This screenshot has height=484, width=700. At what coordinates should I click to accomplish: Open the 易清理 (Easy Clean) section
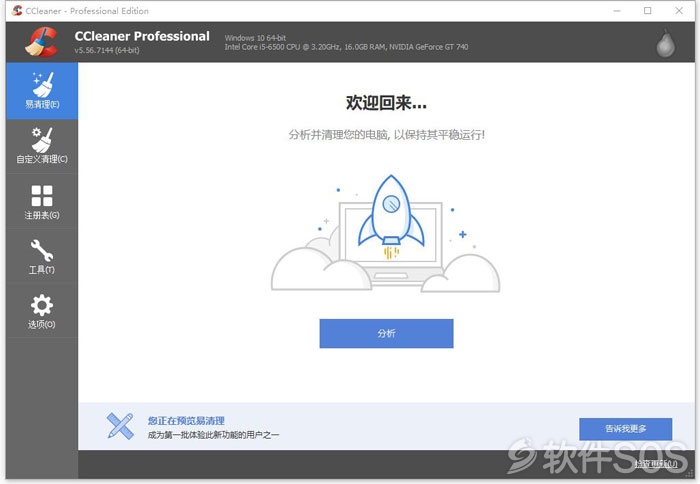tap(42, 91)
